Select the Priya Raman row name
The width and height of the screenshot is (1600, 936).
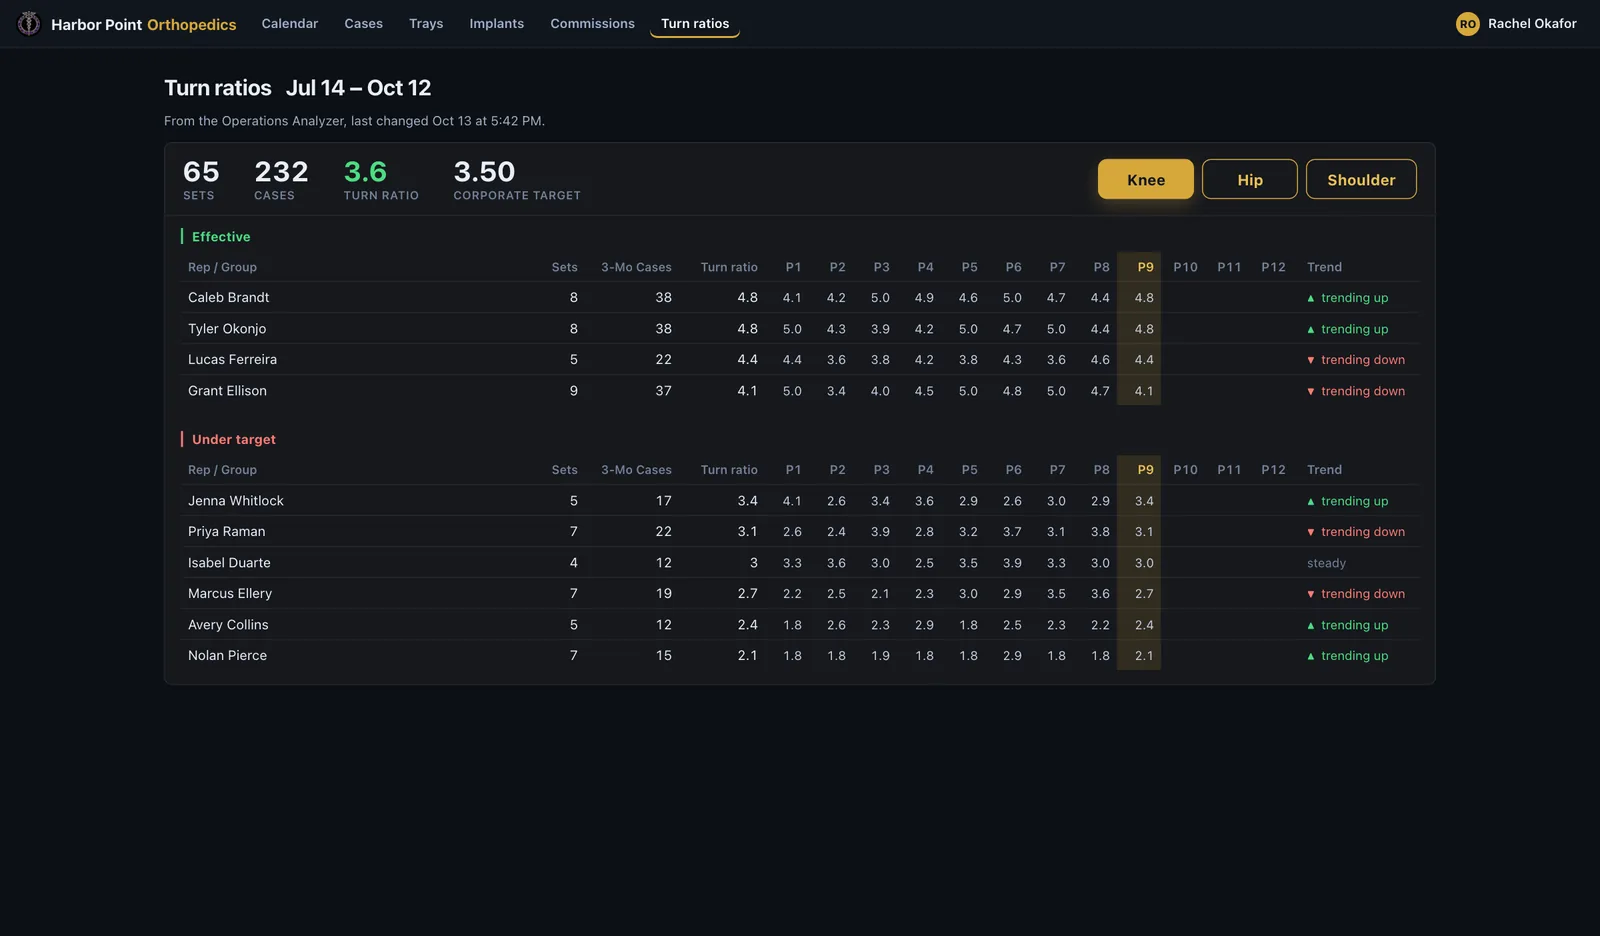tap(227, 532)
